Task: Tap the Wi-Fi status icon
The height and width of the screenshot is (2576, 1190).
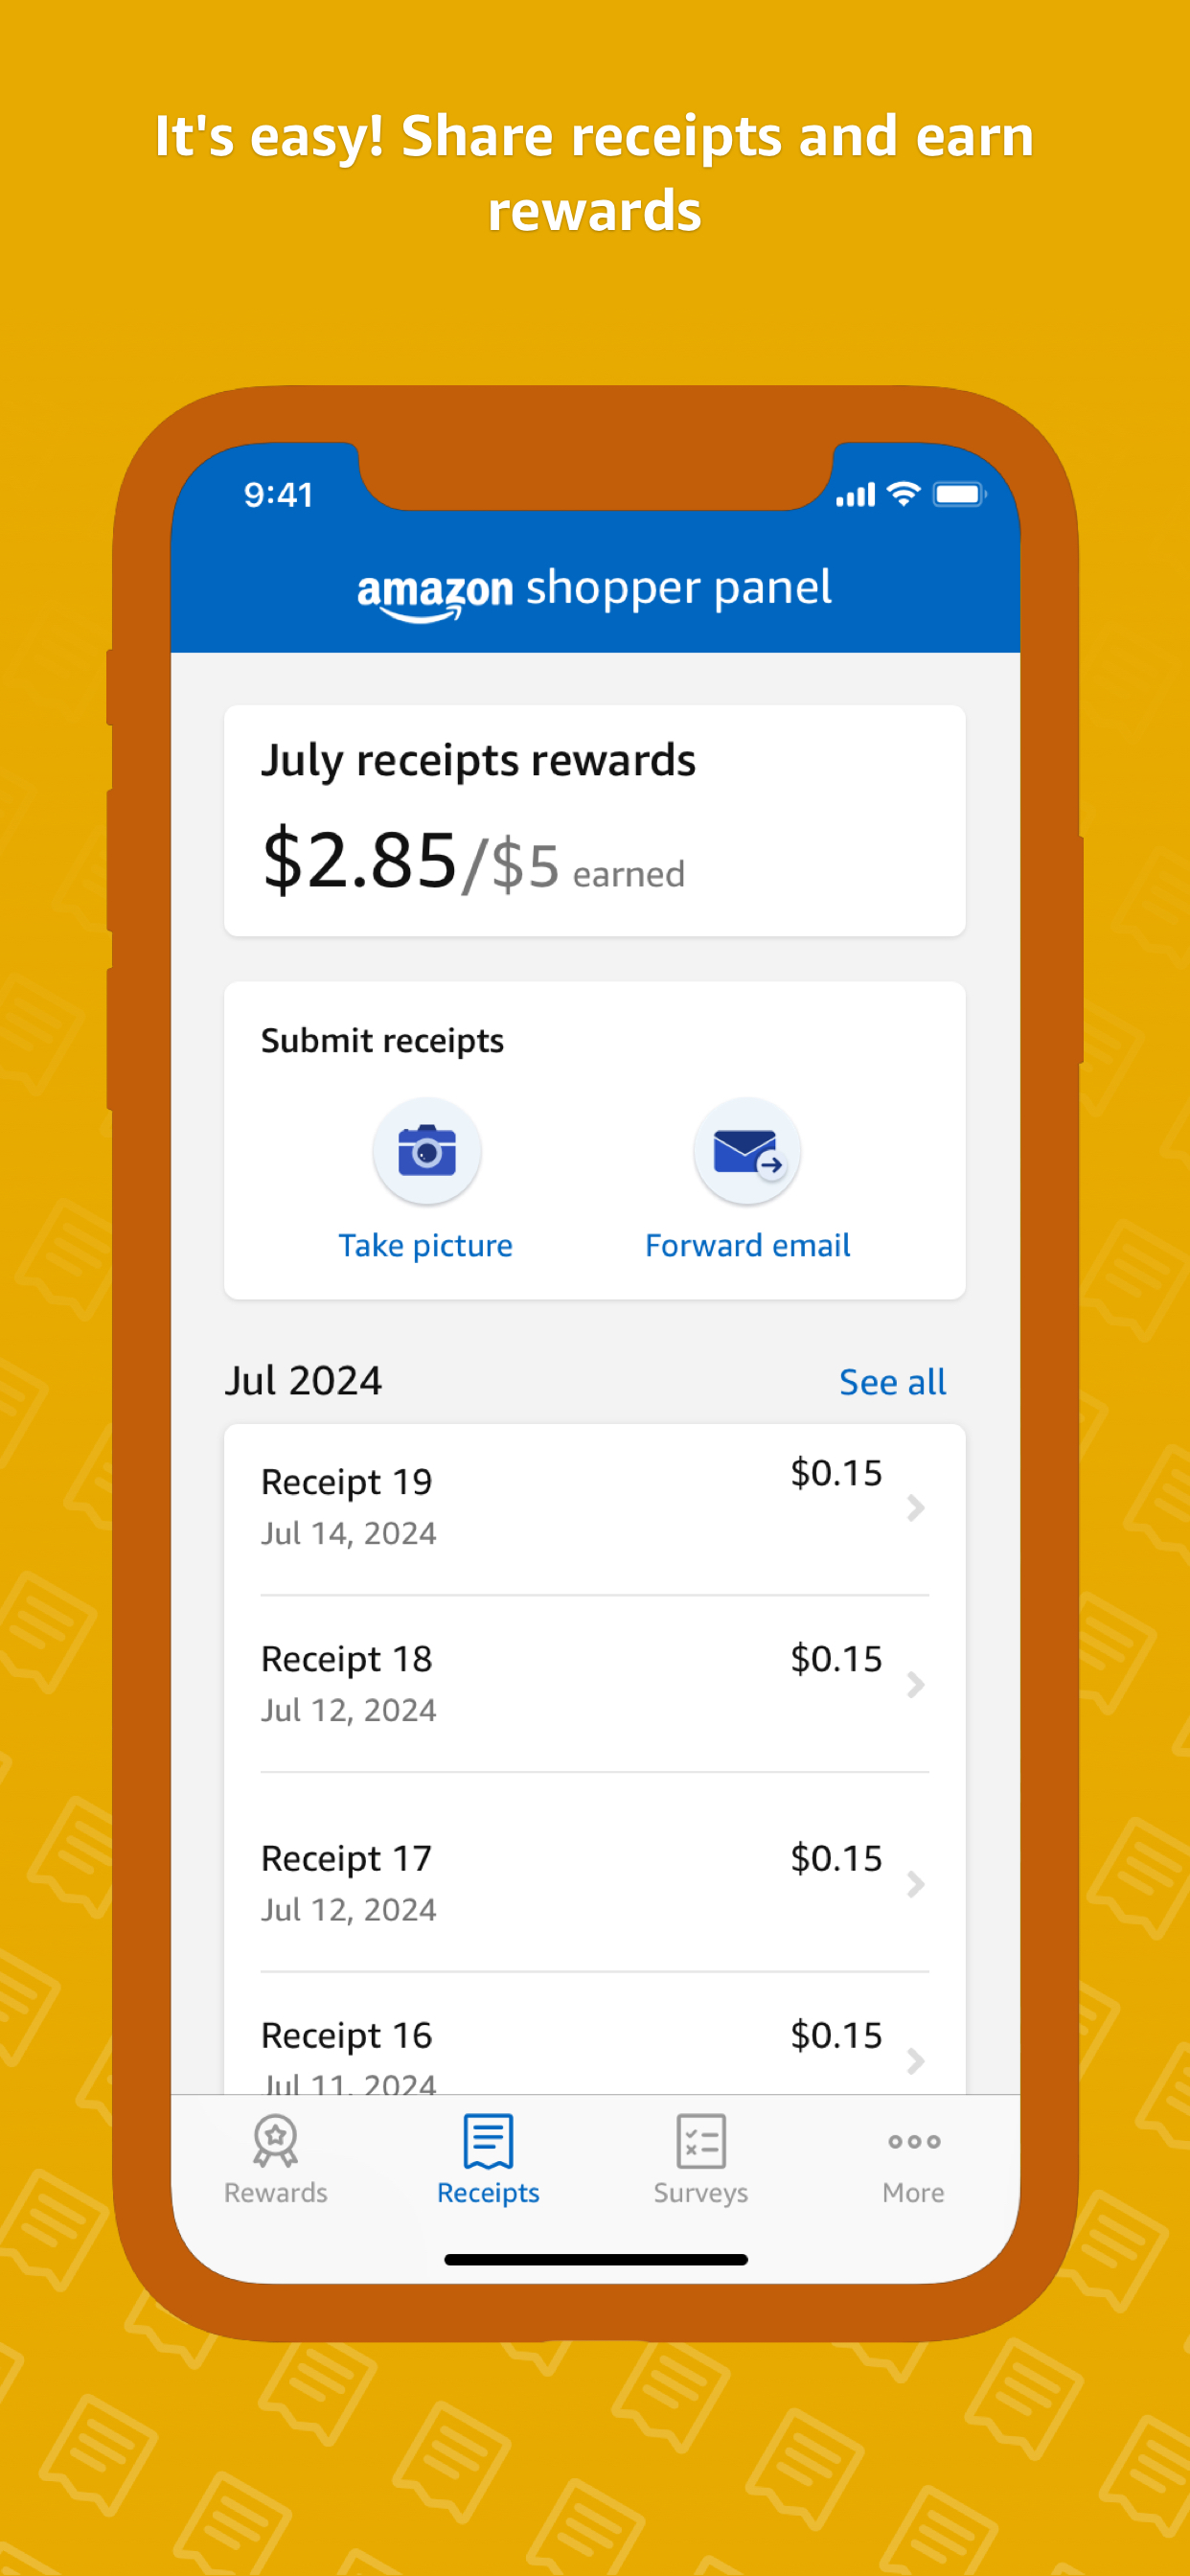Action: tap(903, 494)
